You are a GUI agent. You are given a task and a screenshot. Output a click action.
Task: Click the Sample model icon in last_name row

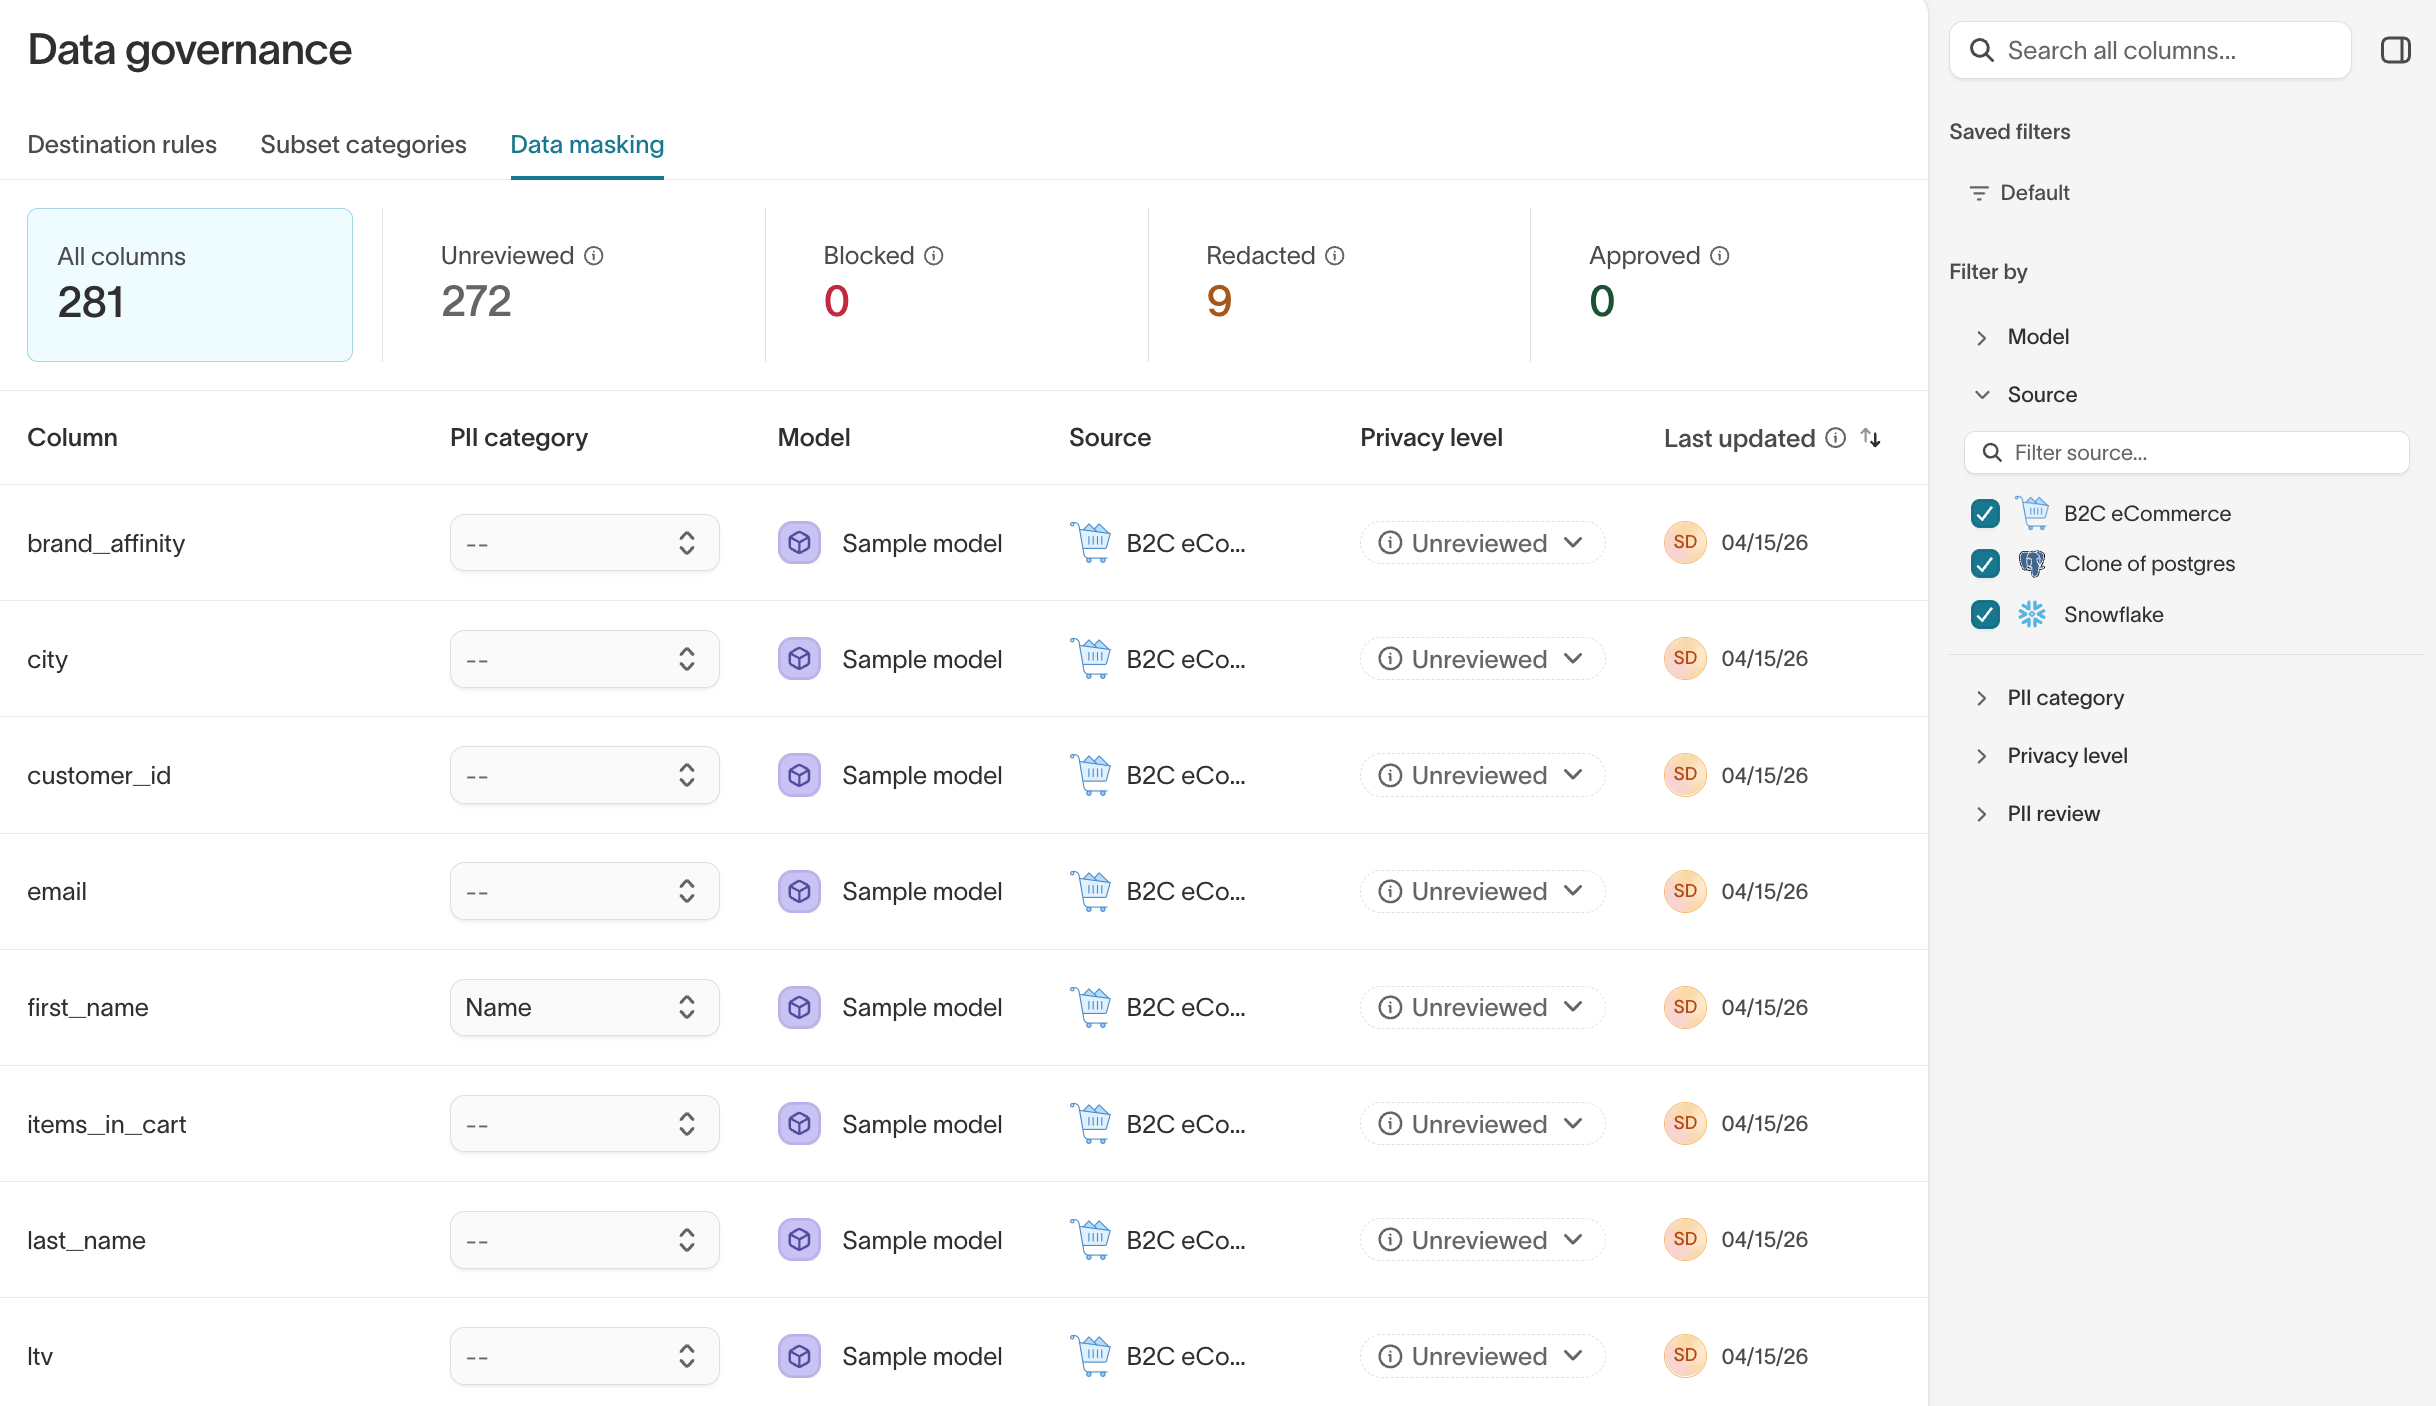[x=800, y=1240]
